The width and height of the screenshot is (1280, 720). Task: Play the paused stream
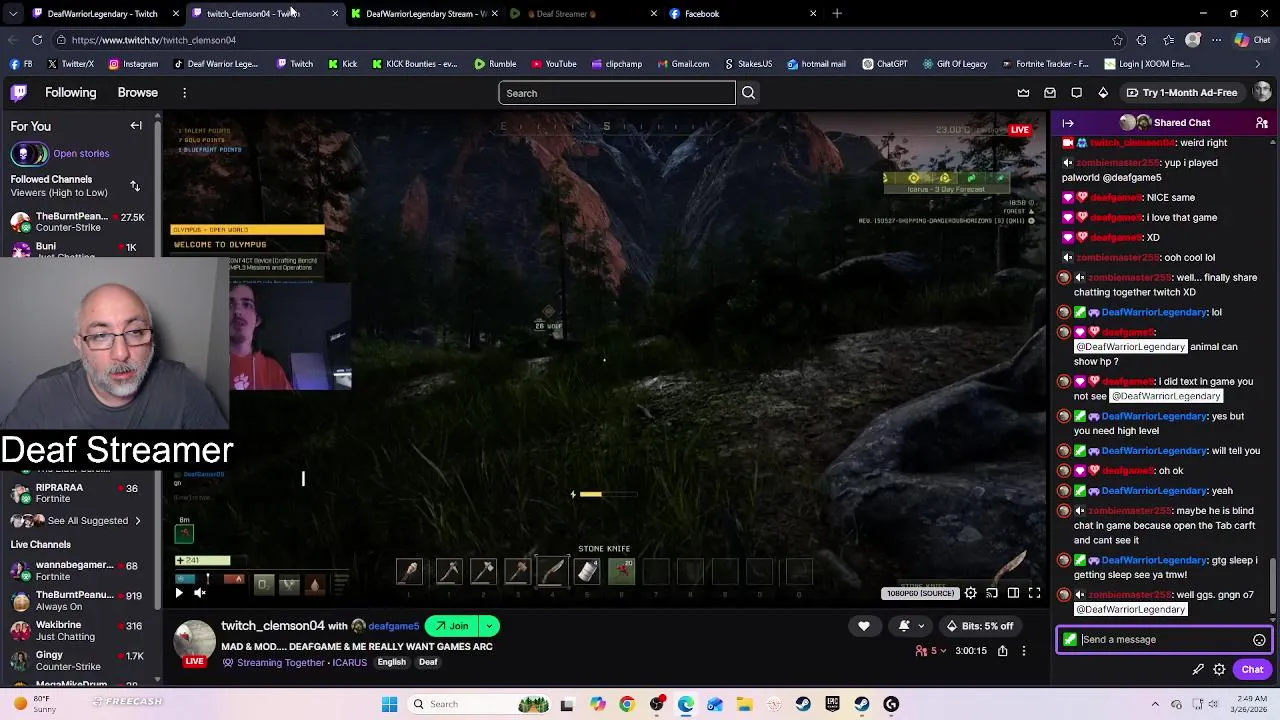tap(179, 593)
